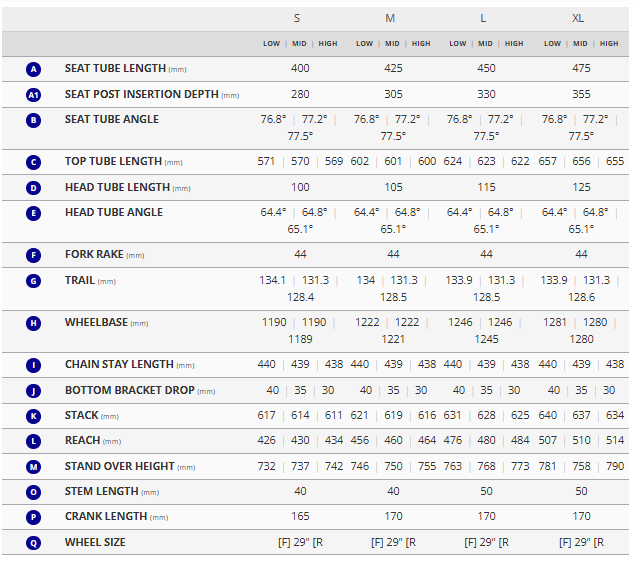The image size is (633, 567).
Task: Select the E badge beside Head Tube Angle
Action: (x=34, y=213)
